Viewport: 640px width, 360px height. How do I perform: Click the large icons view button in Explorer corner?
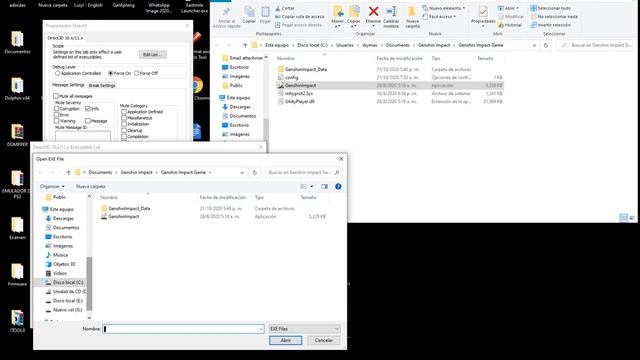click(x=632, y=218)
